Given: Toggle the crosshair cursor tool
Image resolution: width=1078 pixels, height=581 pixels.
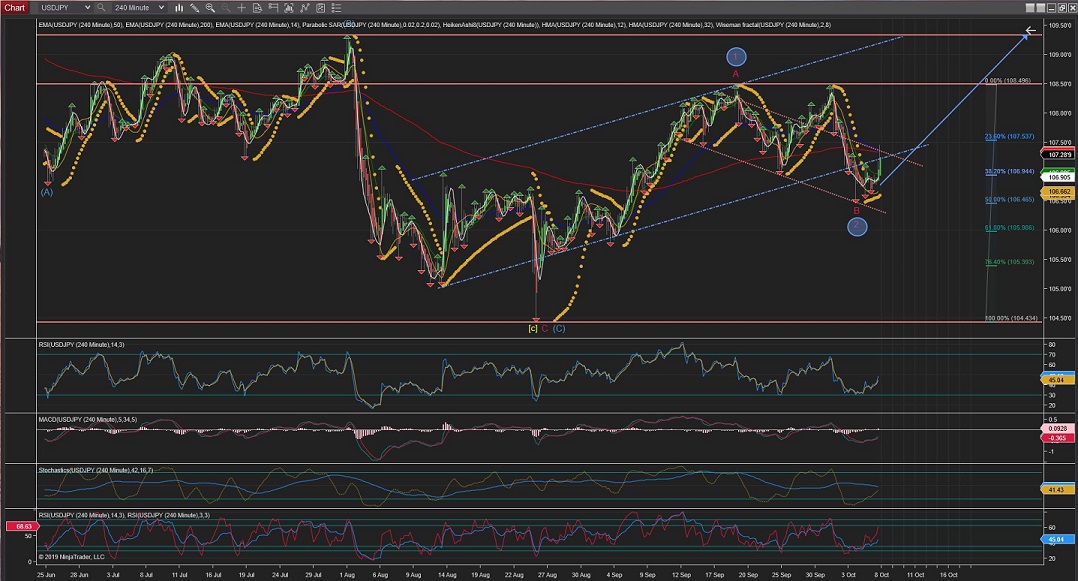Looking at the screenshot, I should coord(242,7).
